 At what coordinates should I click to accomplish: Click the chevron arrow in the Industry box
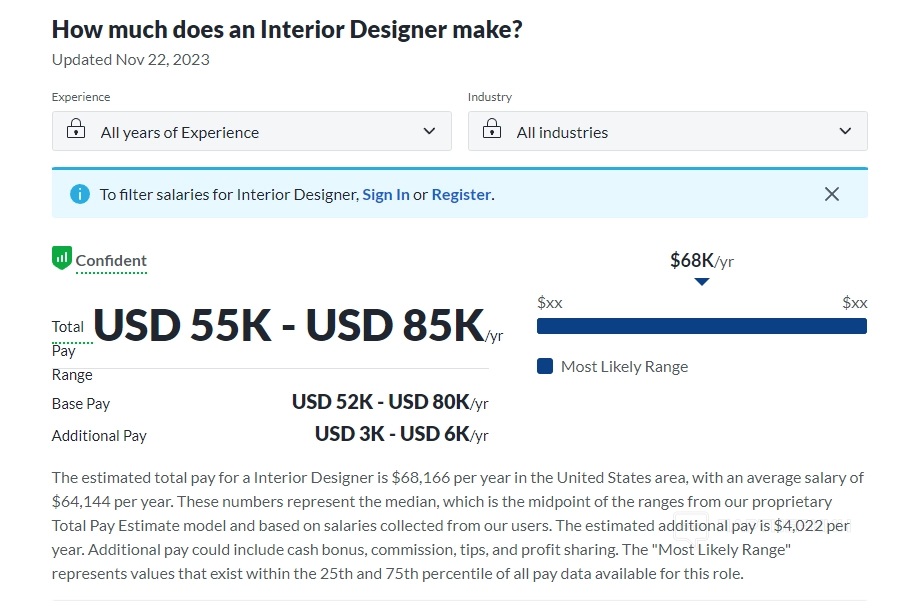click(x=845, y=131)
